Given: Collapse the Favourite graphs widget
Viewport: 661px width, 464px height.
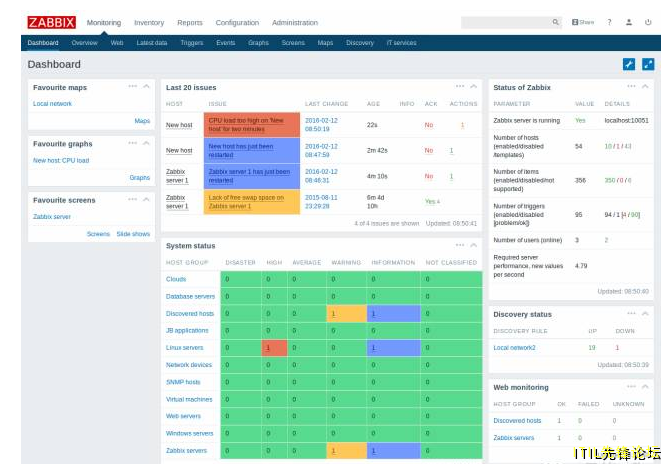Looking at the screenshot, I should [x=146, y=143].
